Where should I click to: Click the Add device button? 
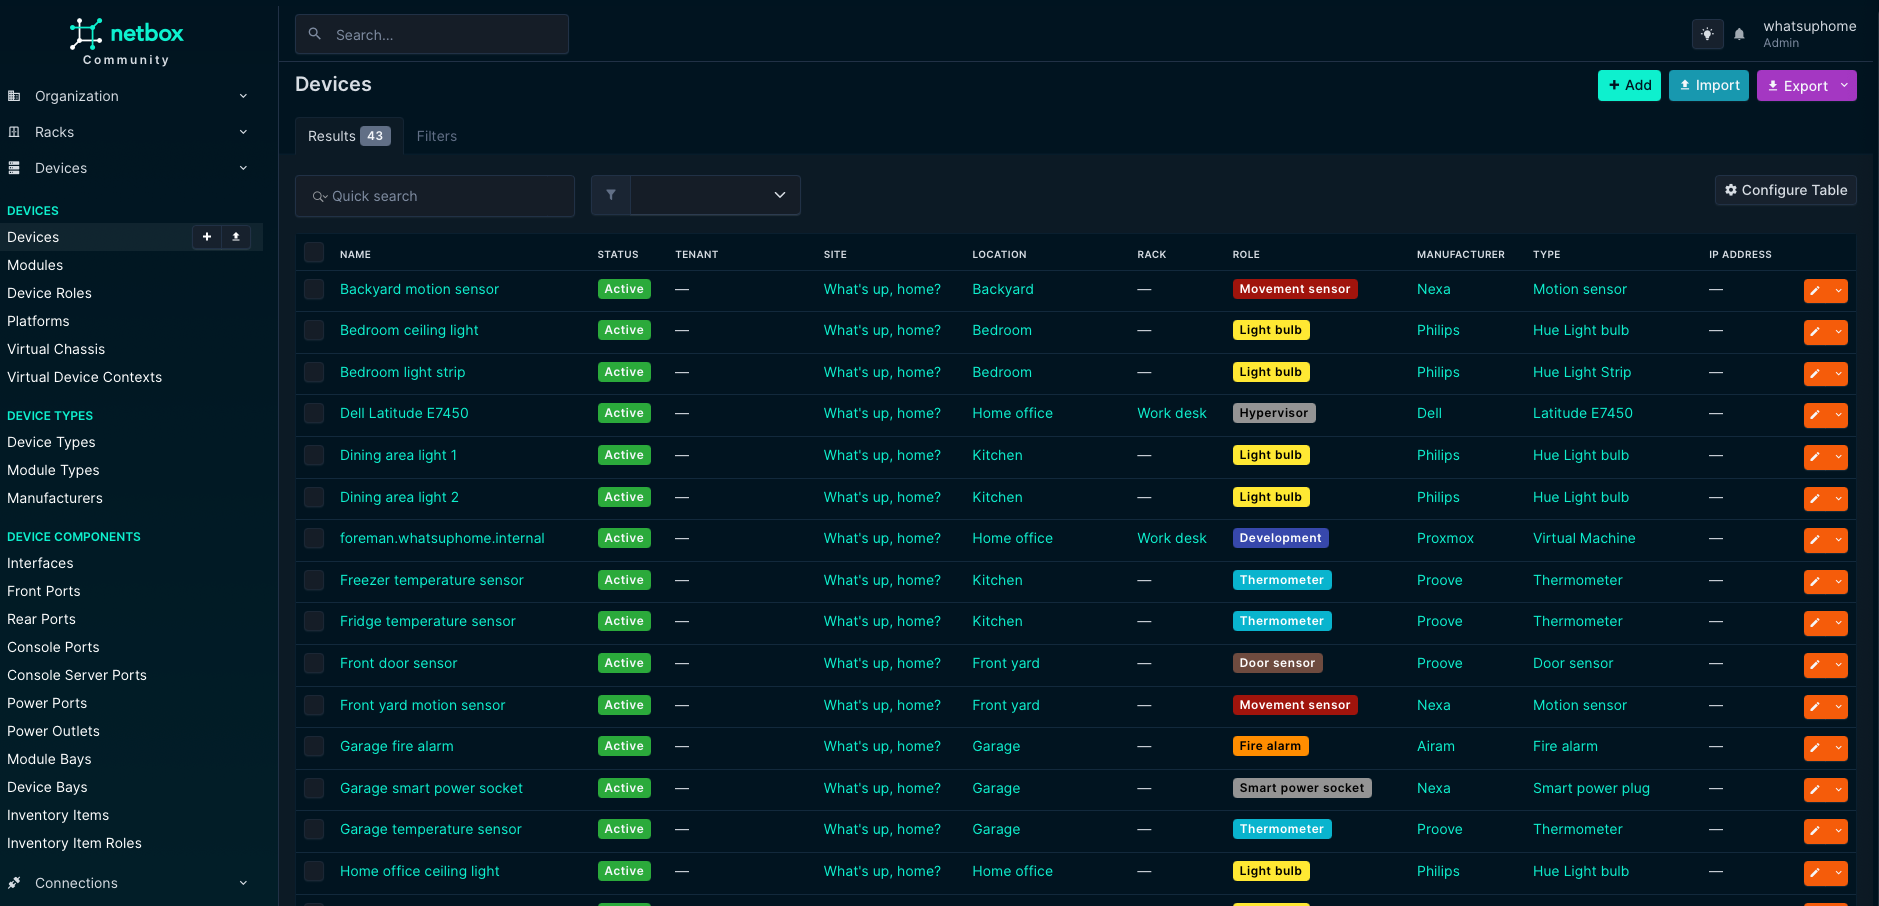point(1629,86)
